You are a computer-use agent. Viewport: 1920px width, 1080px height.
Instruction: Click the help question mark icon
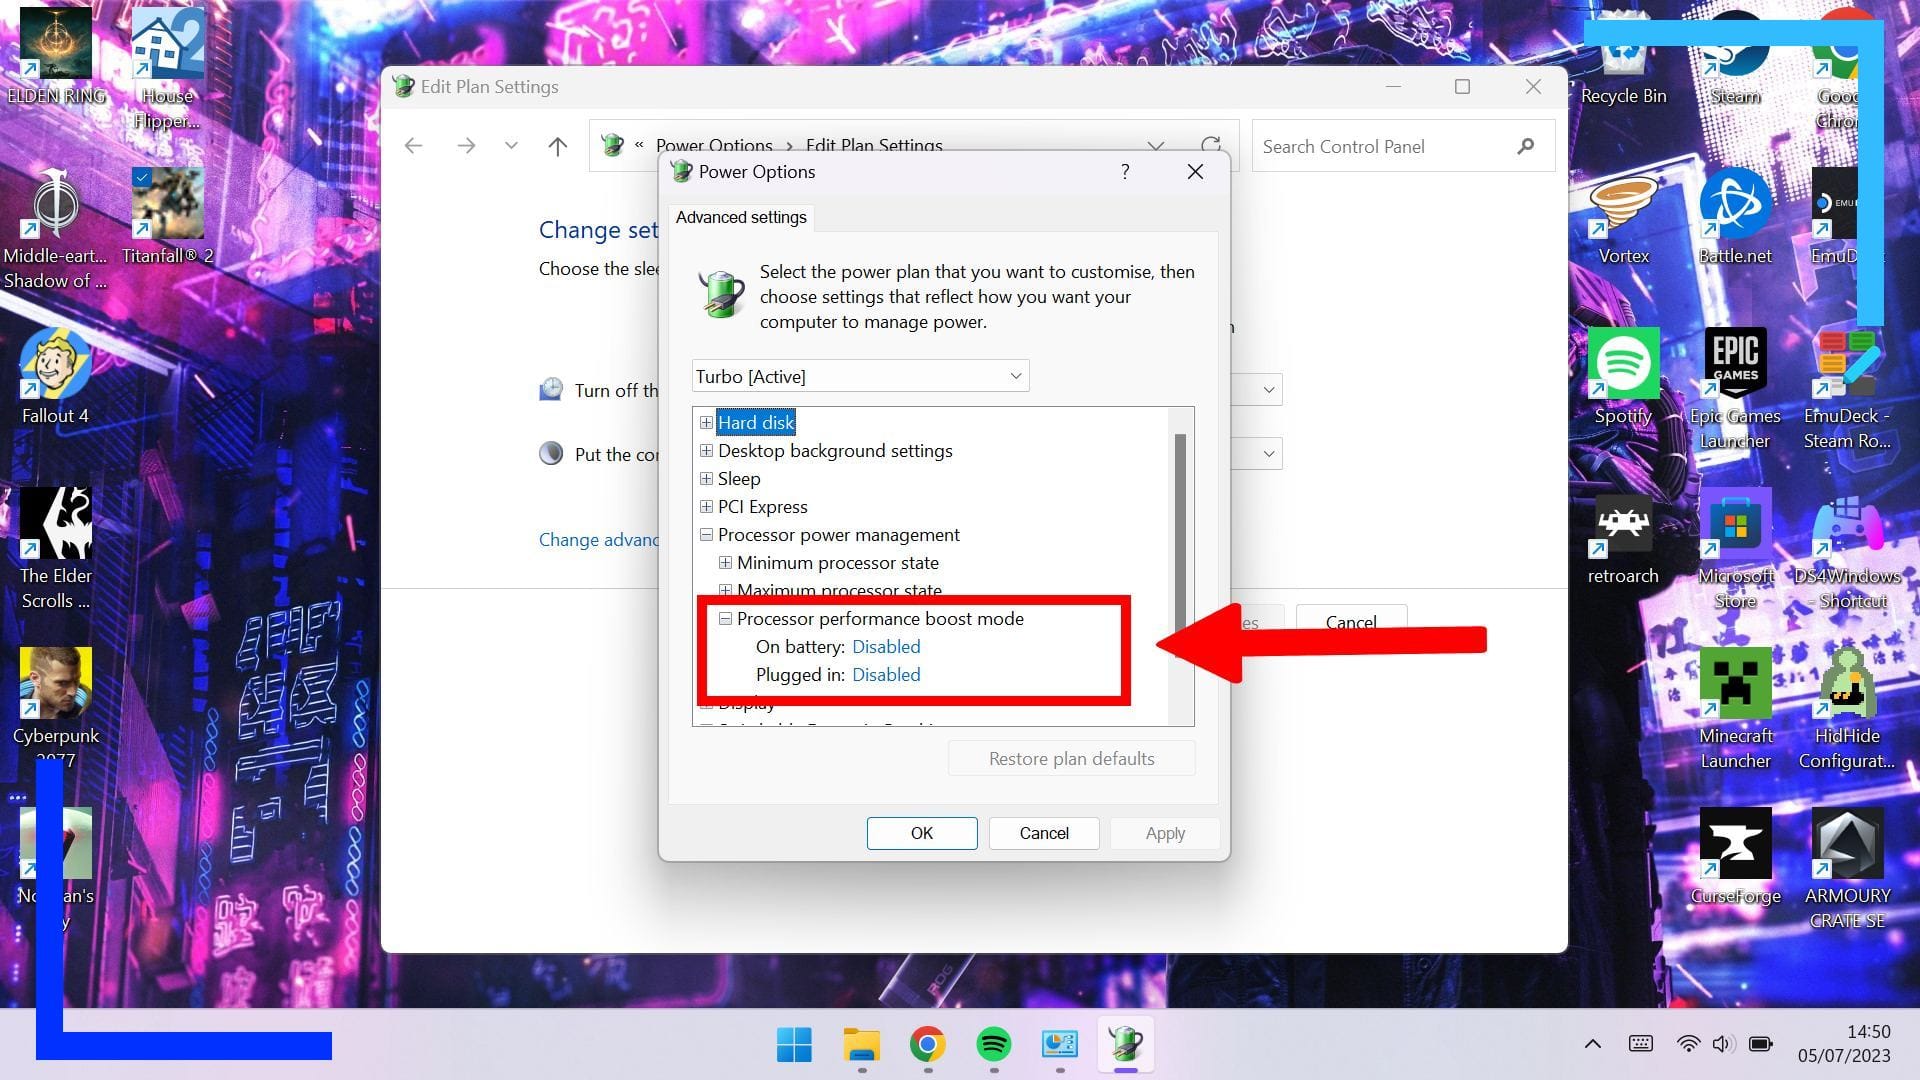[x=1125, y=172]
